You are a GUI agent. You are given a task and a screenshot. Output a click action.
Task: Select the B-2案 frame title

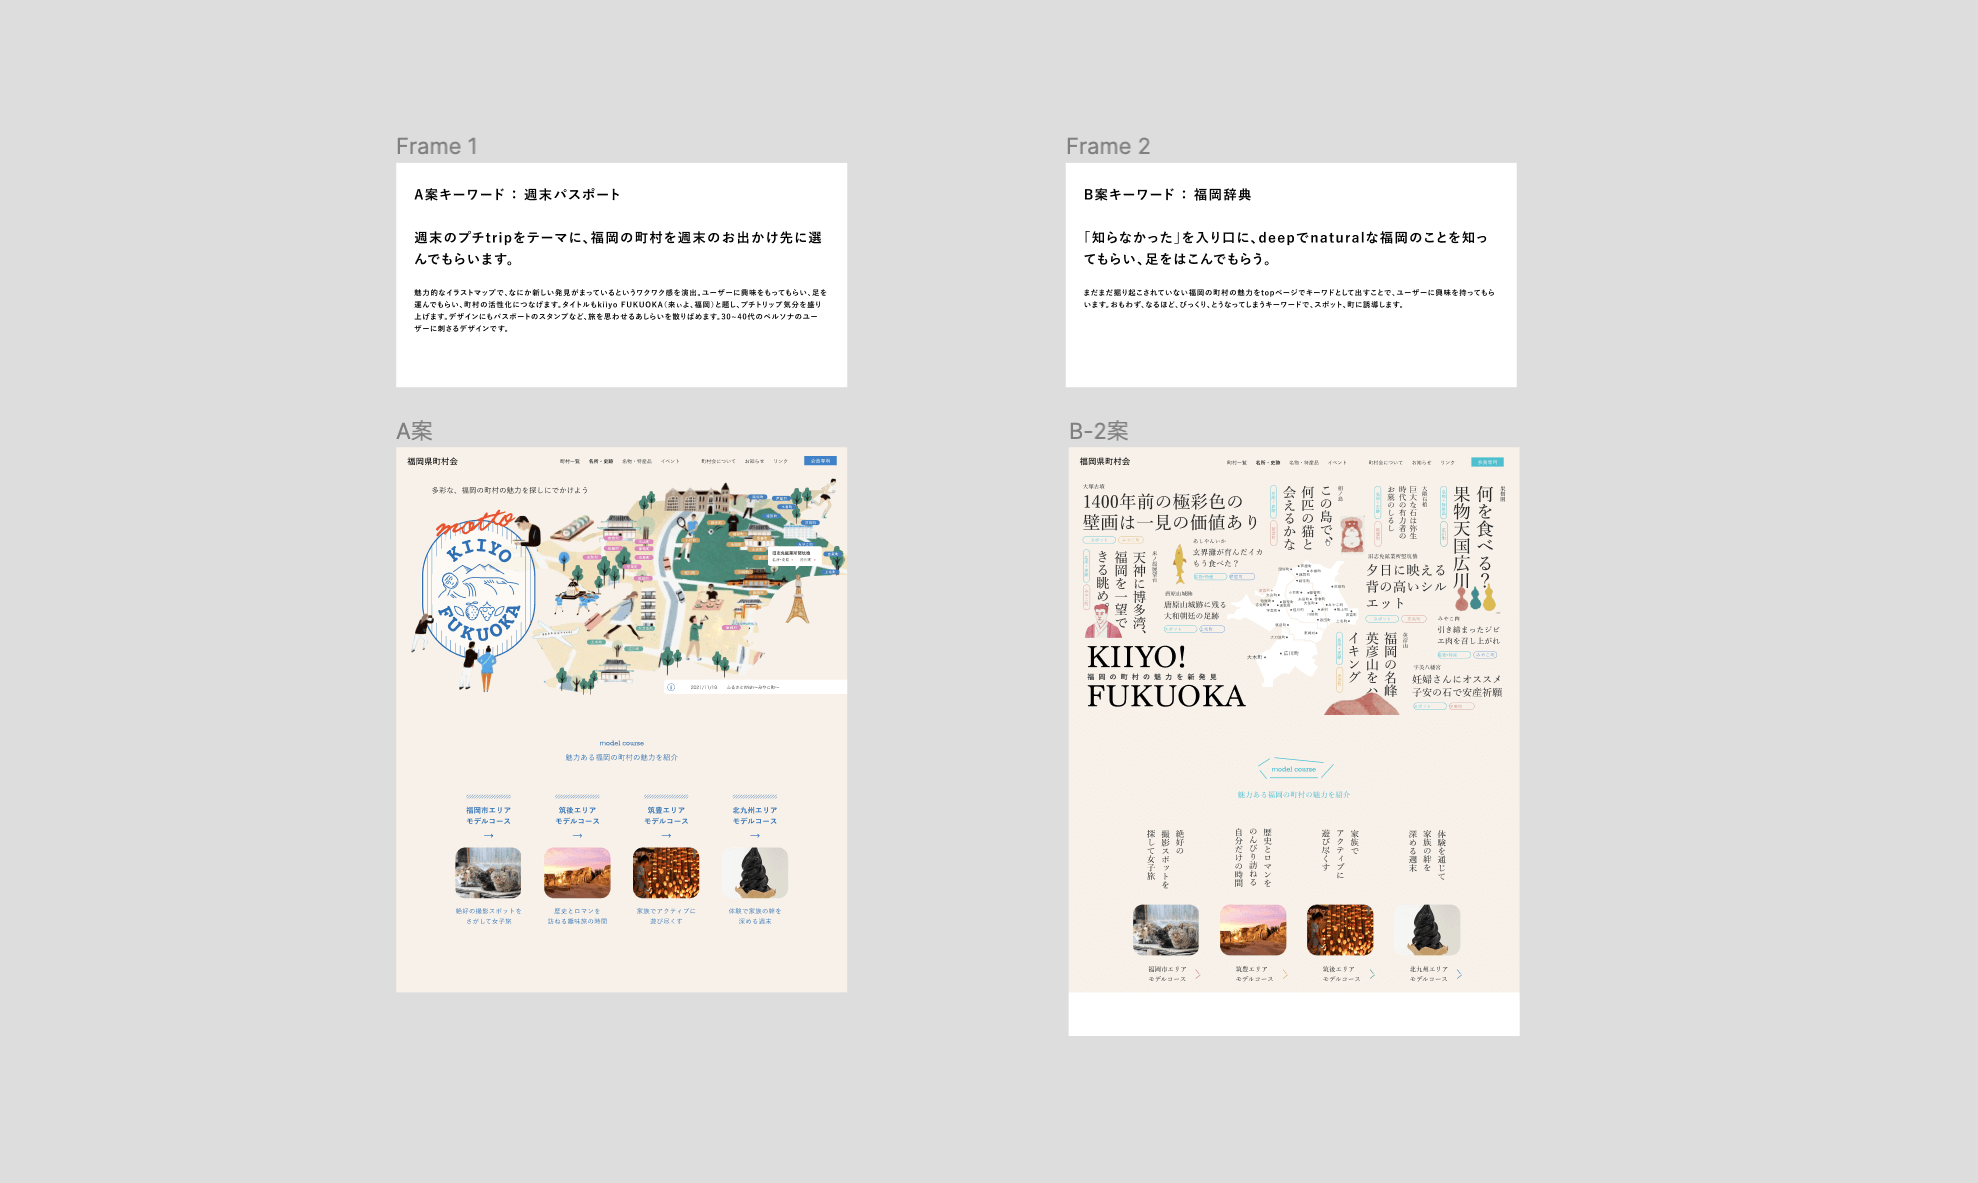pyautogui.click(x=1098, y=431)
